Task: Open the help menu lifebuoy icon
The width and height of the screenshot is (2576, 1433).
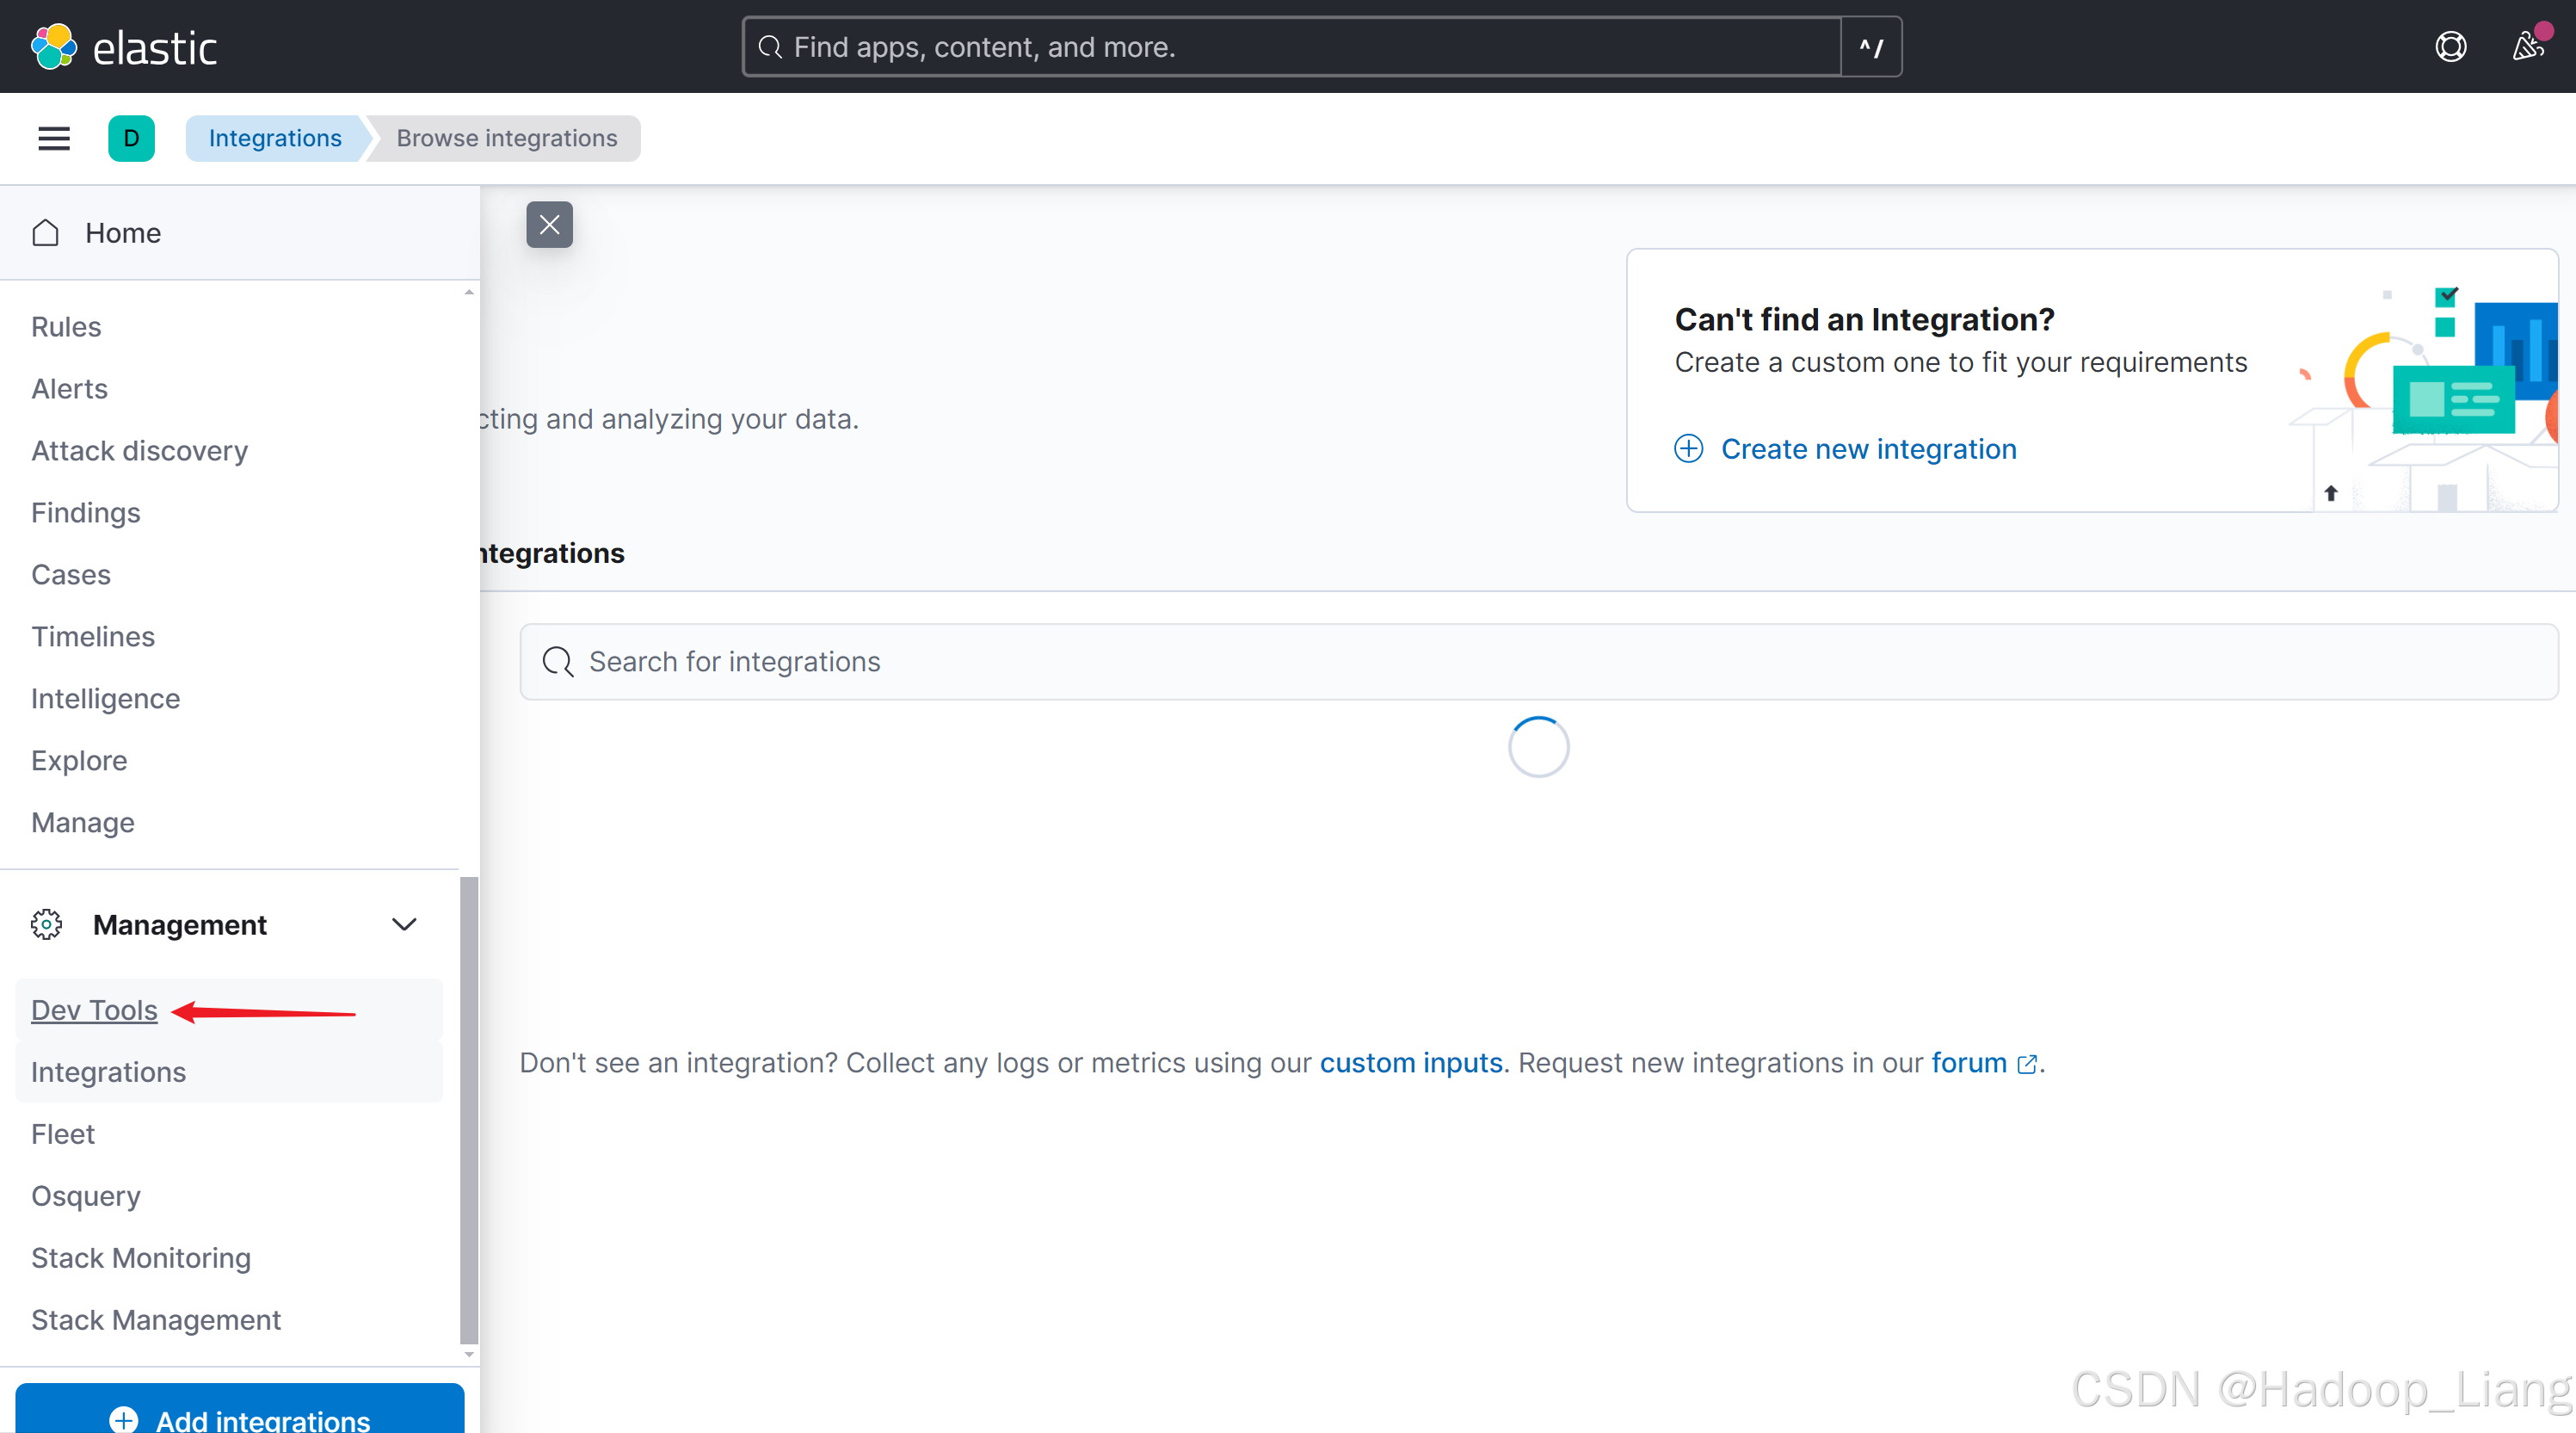Action: pyautogui.click(x=2450, y=47)
